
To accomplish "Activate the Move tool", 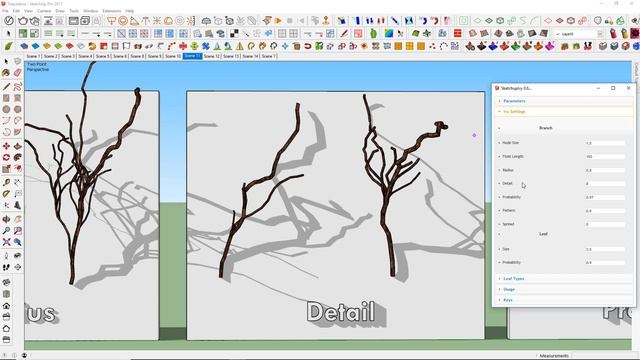I will 6,146.
